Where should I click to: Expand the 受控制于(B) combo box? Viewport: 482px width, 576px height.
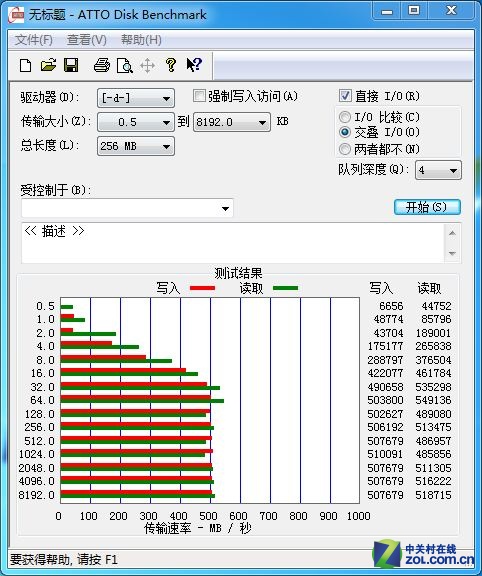pos(127,208)
